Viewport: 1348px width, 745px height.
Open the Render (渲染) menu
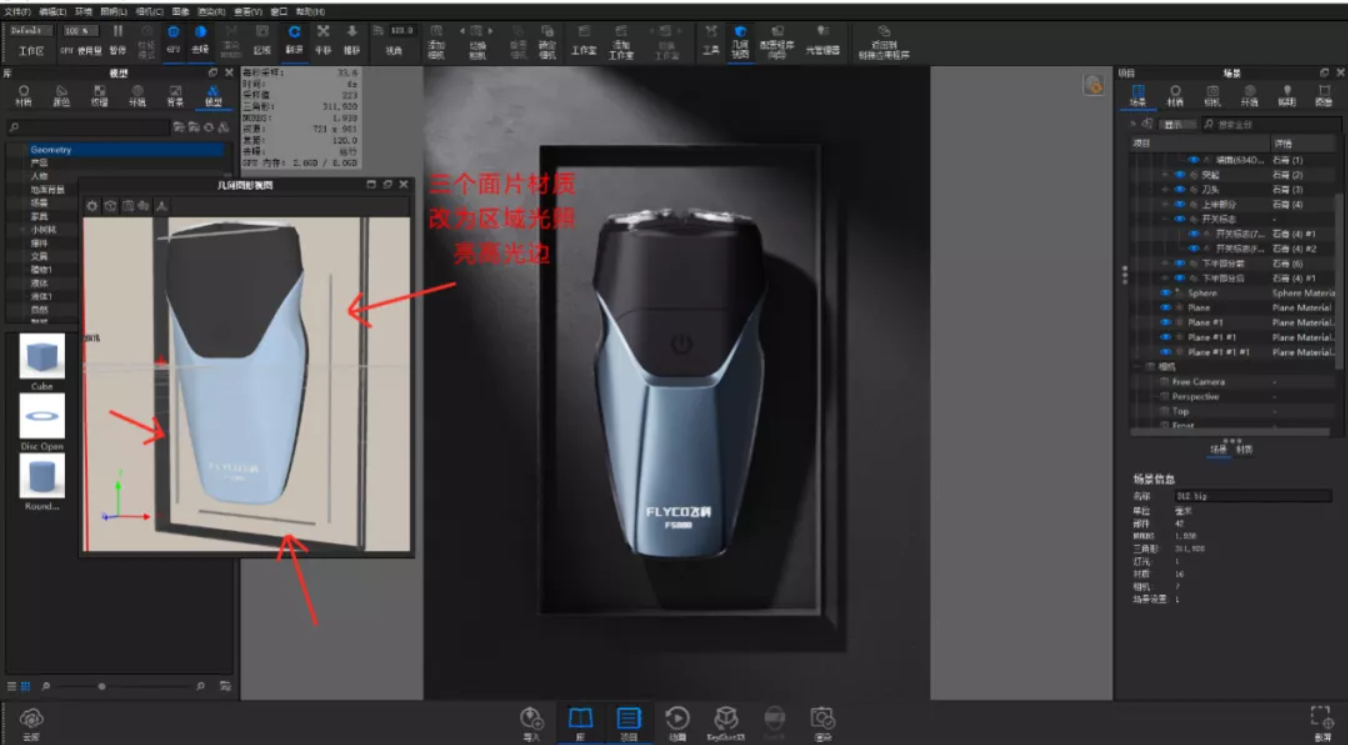pyautogui.click(x=210, y=11)
